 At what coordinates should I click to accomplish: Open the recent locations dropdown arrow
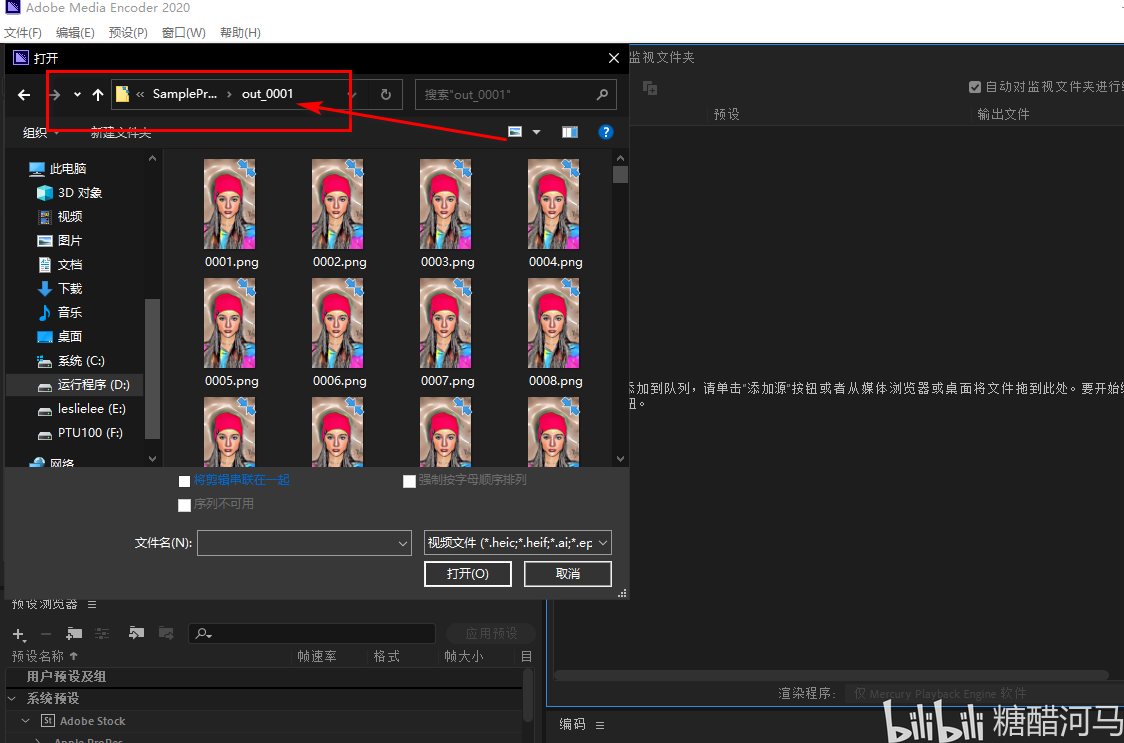coord(77,95)
